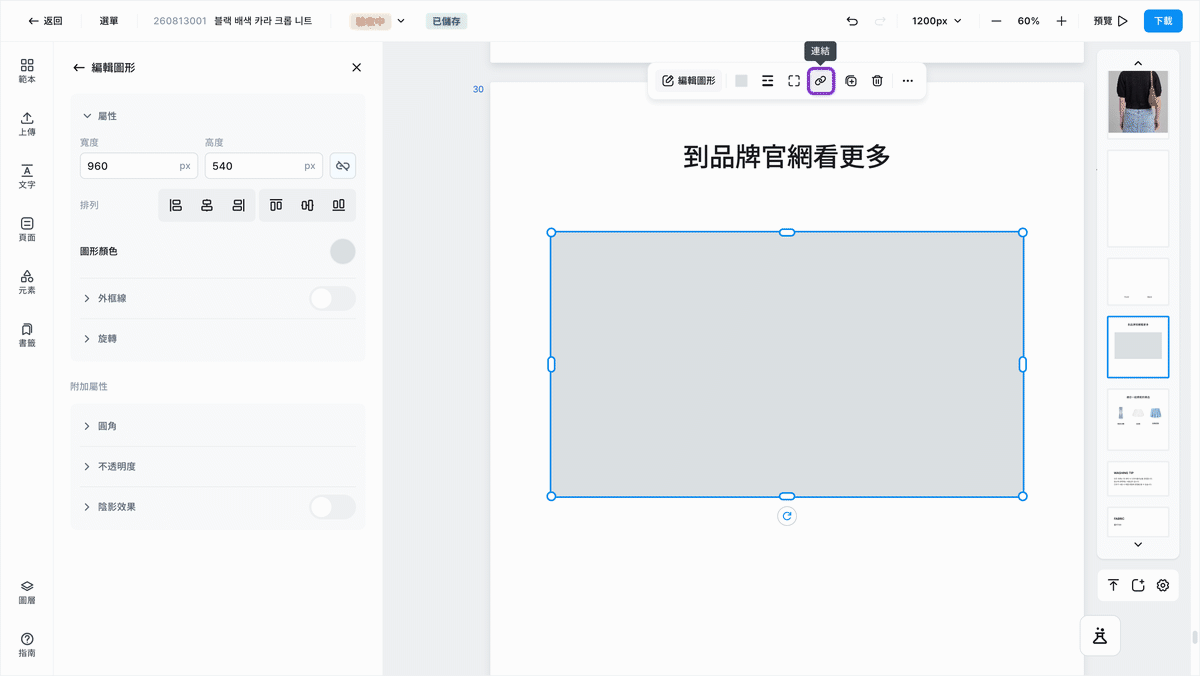The height and width of the screenshot is (676, 1200).
Task: Open 範本 templates in left sidebar
Action: coord(27,70)
